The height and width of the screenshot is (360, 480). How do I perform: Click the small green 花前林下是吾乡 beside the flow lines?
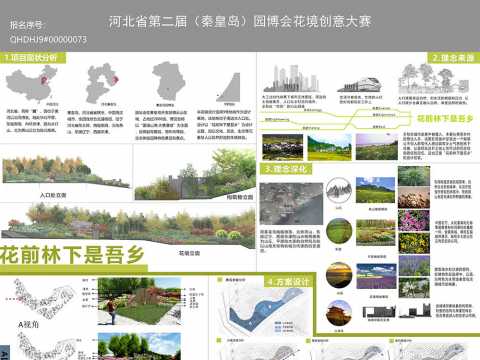click(445, 118)
